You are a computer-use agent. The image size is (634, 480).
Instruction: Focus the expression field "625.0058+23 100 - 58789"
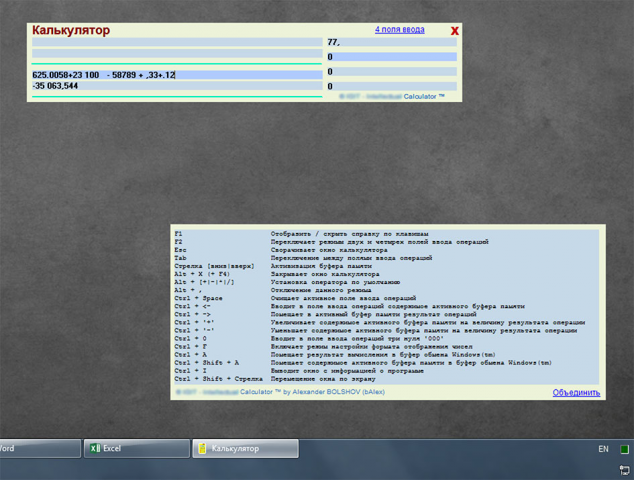177,75
